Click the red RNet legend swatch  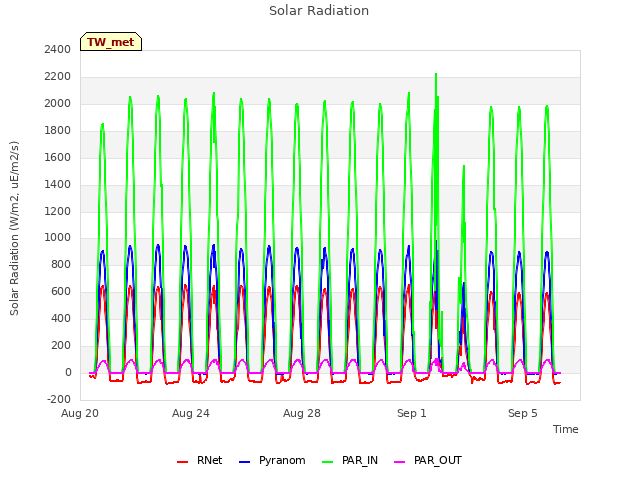point(182,462)
